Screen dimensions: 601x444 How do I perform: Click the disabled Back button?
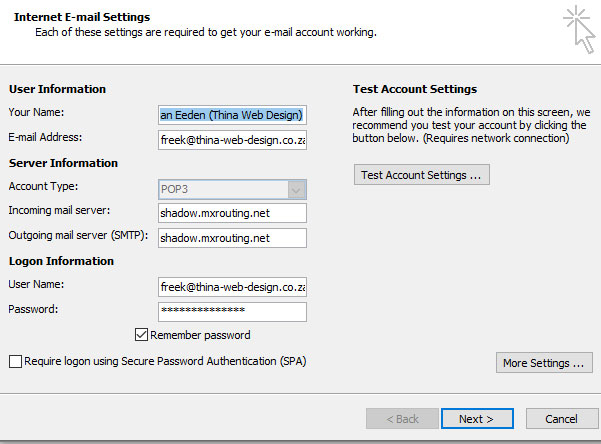click(x=402, y=418)
